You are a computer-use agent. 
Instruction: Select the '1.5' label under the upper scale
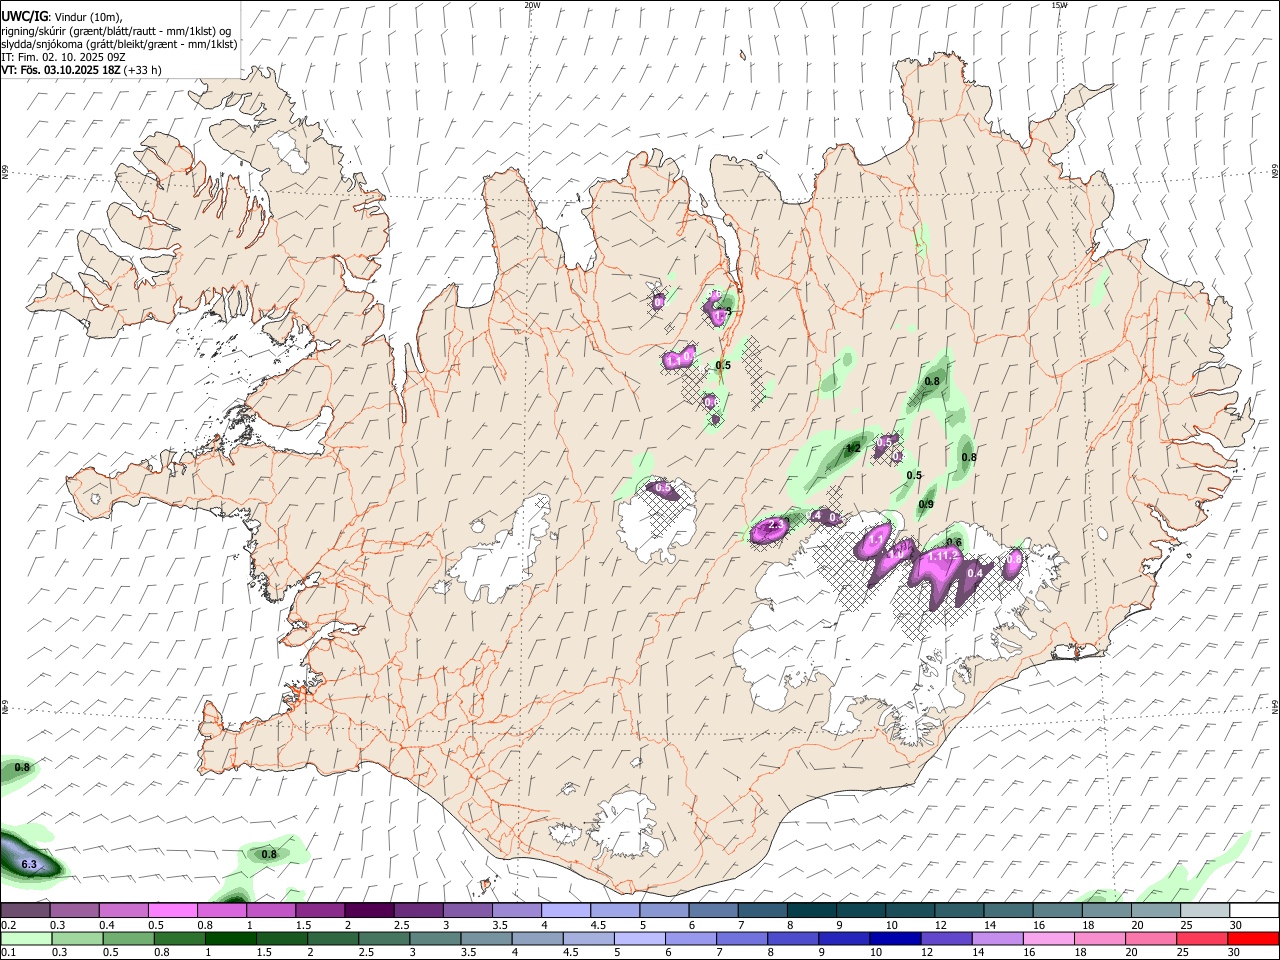pos(304,925)
